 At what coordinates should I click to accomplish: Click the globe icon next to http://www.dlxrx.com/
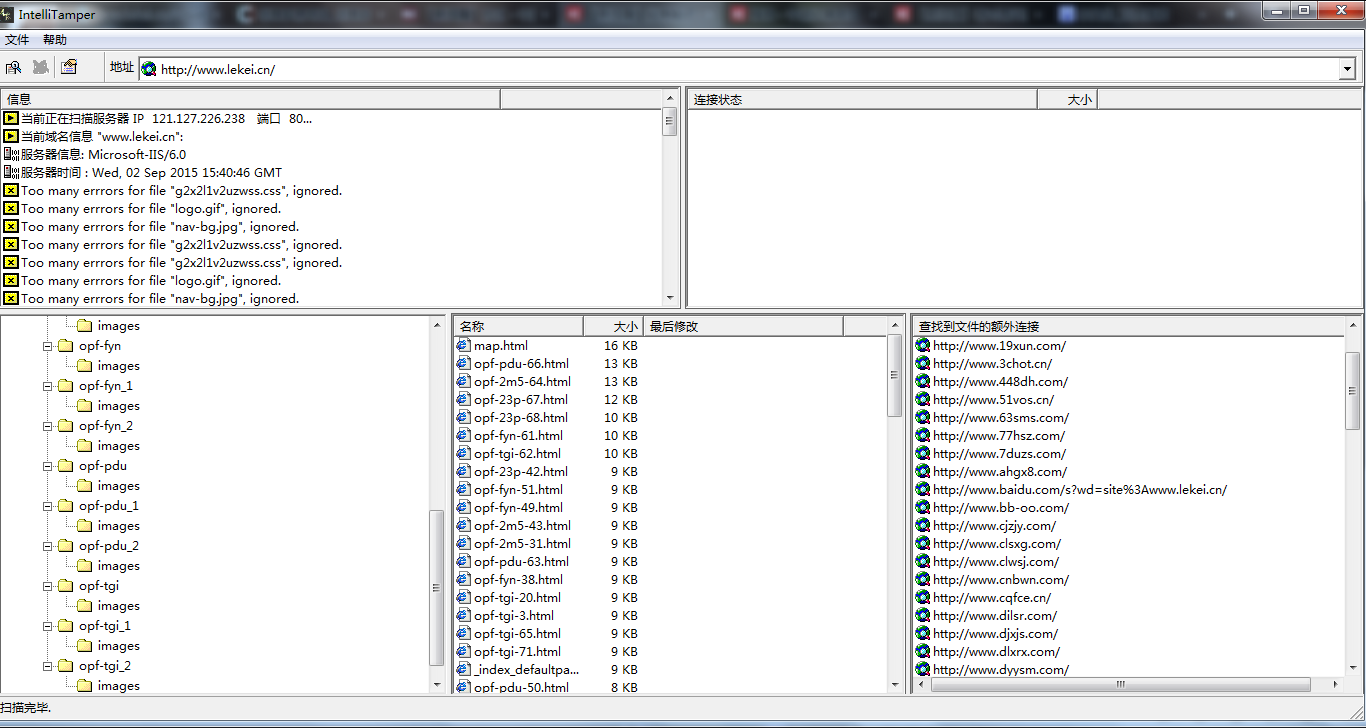(923, 651)
